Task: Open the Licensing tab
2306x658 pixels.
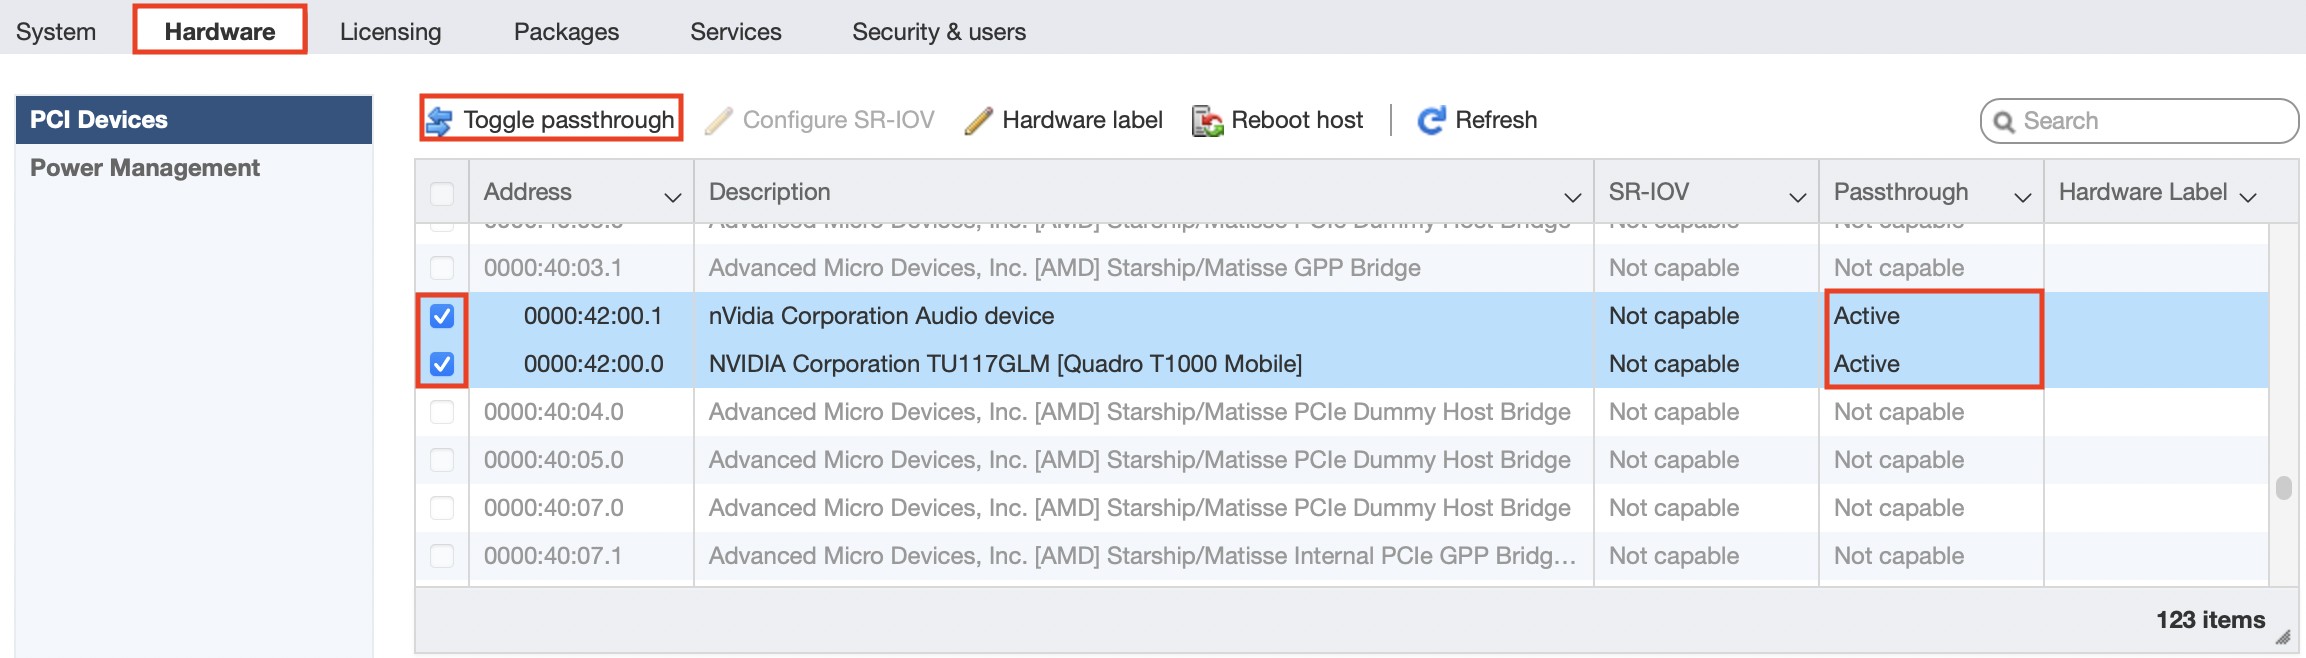Action: point(390,32)
